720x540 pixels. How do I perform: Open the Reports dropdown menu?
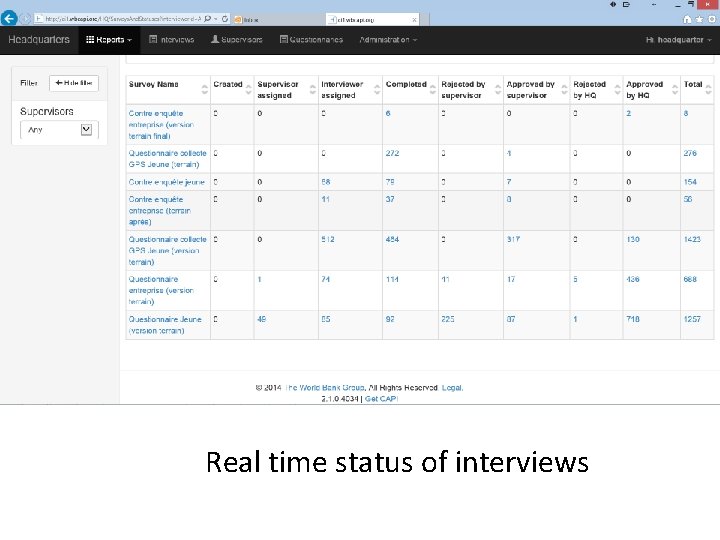coord(109,40)
